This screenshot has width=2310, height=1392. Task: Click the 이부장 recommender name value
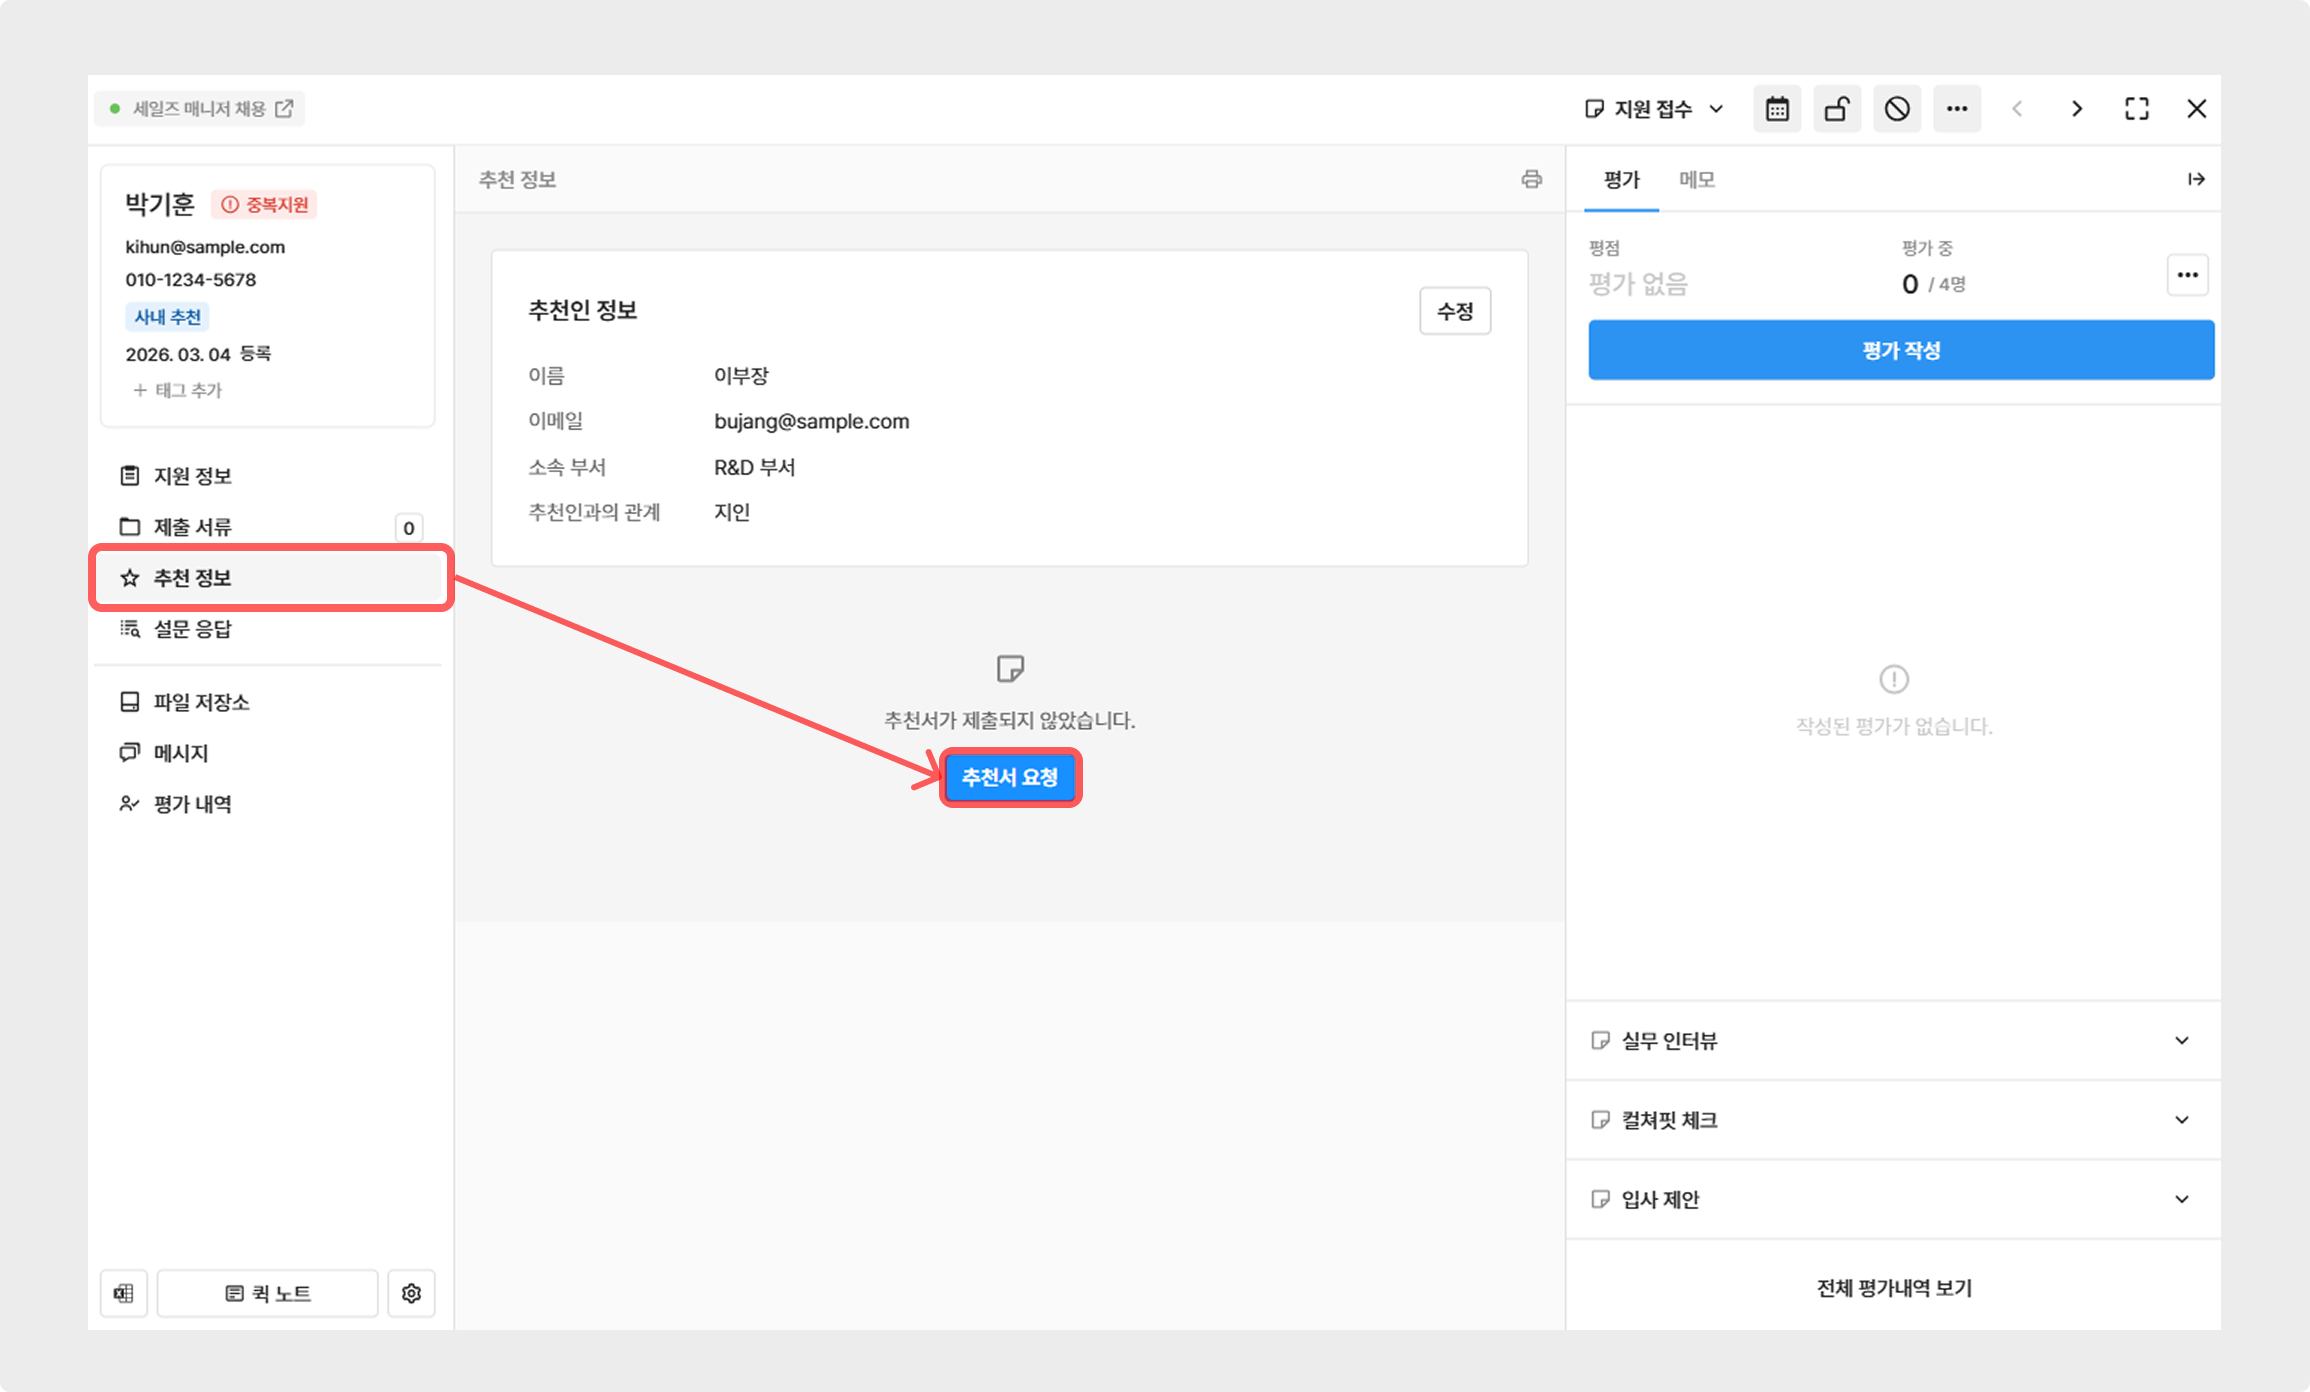coord(741,376)
